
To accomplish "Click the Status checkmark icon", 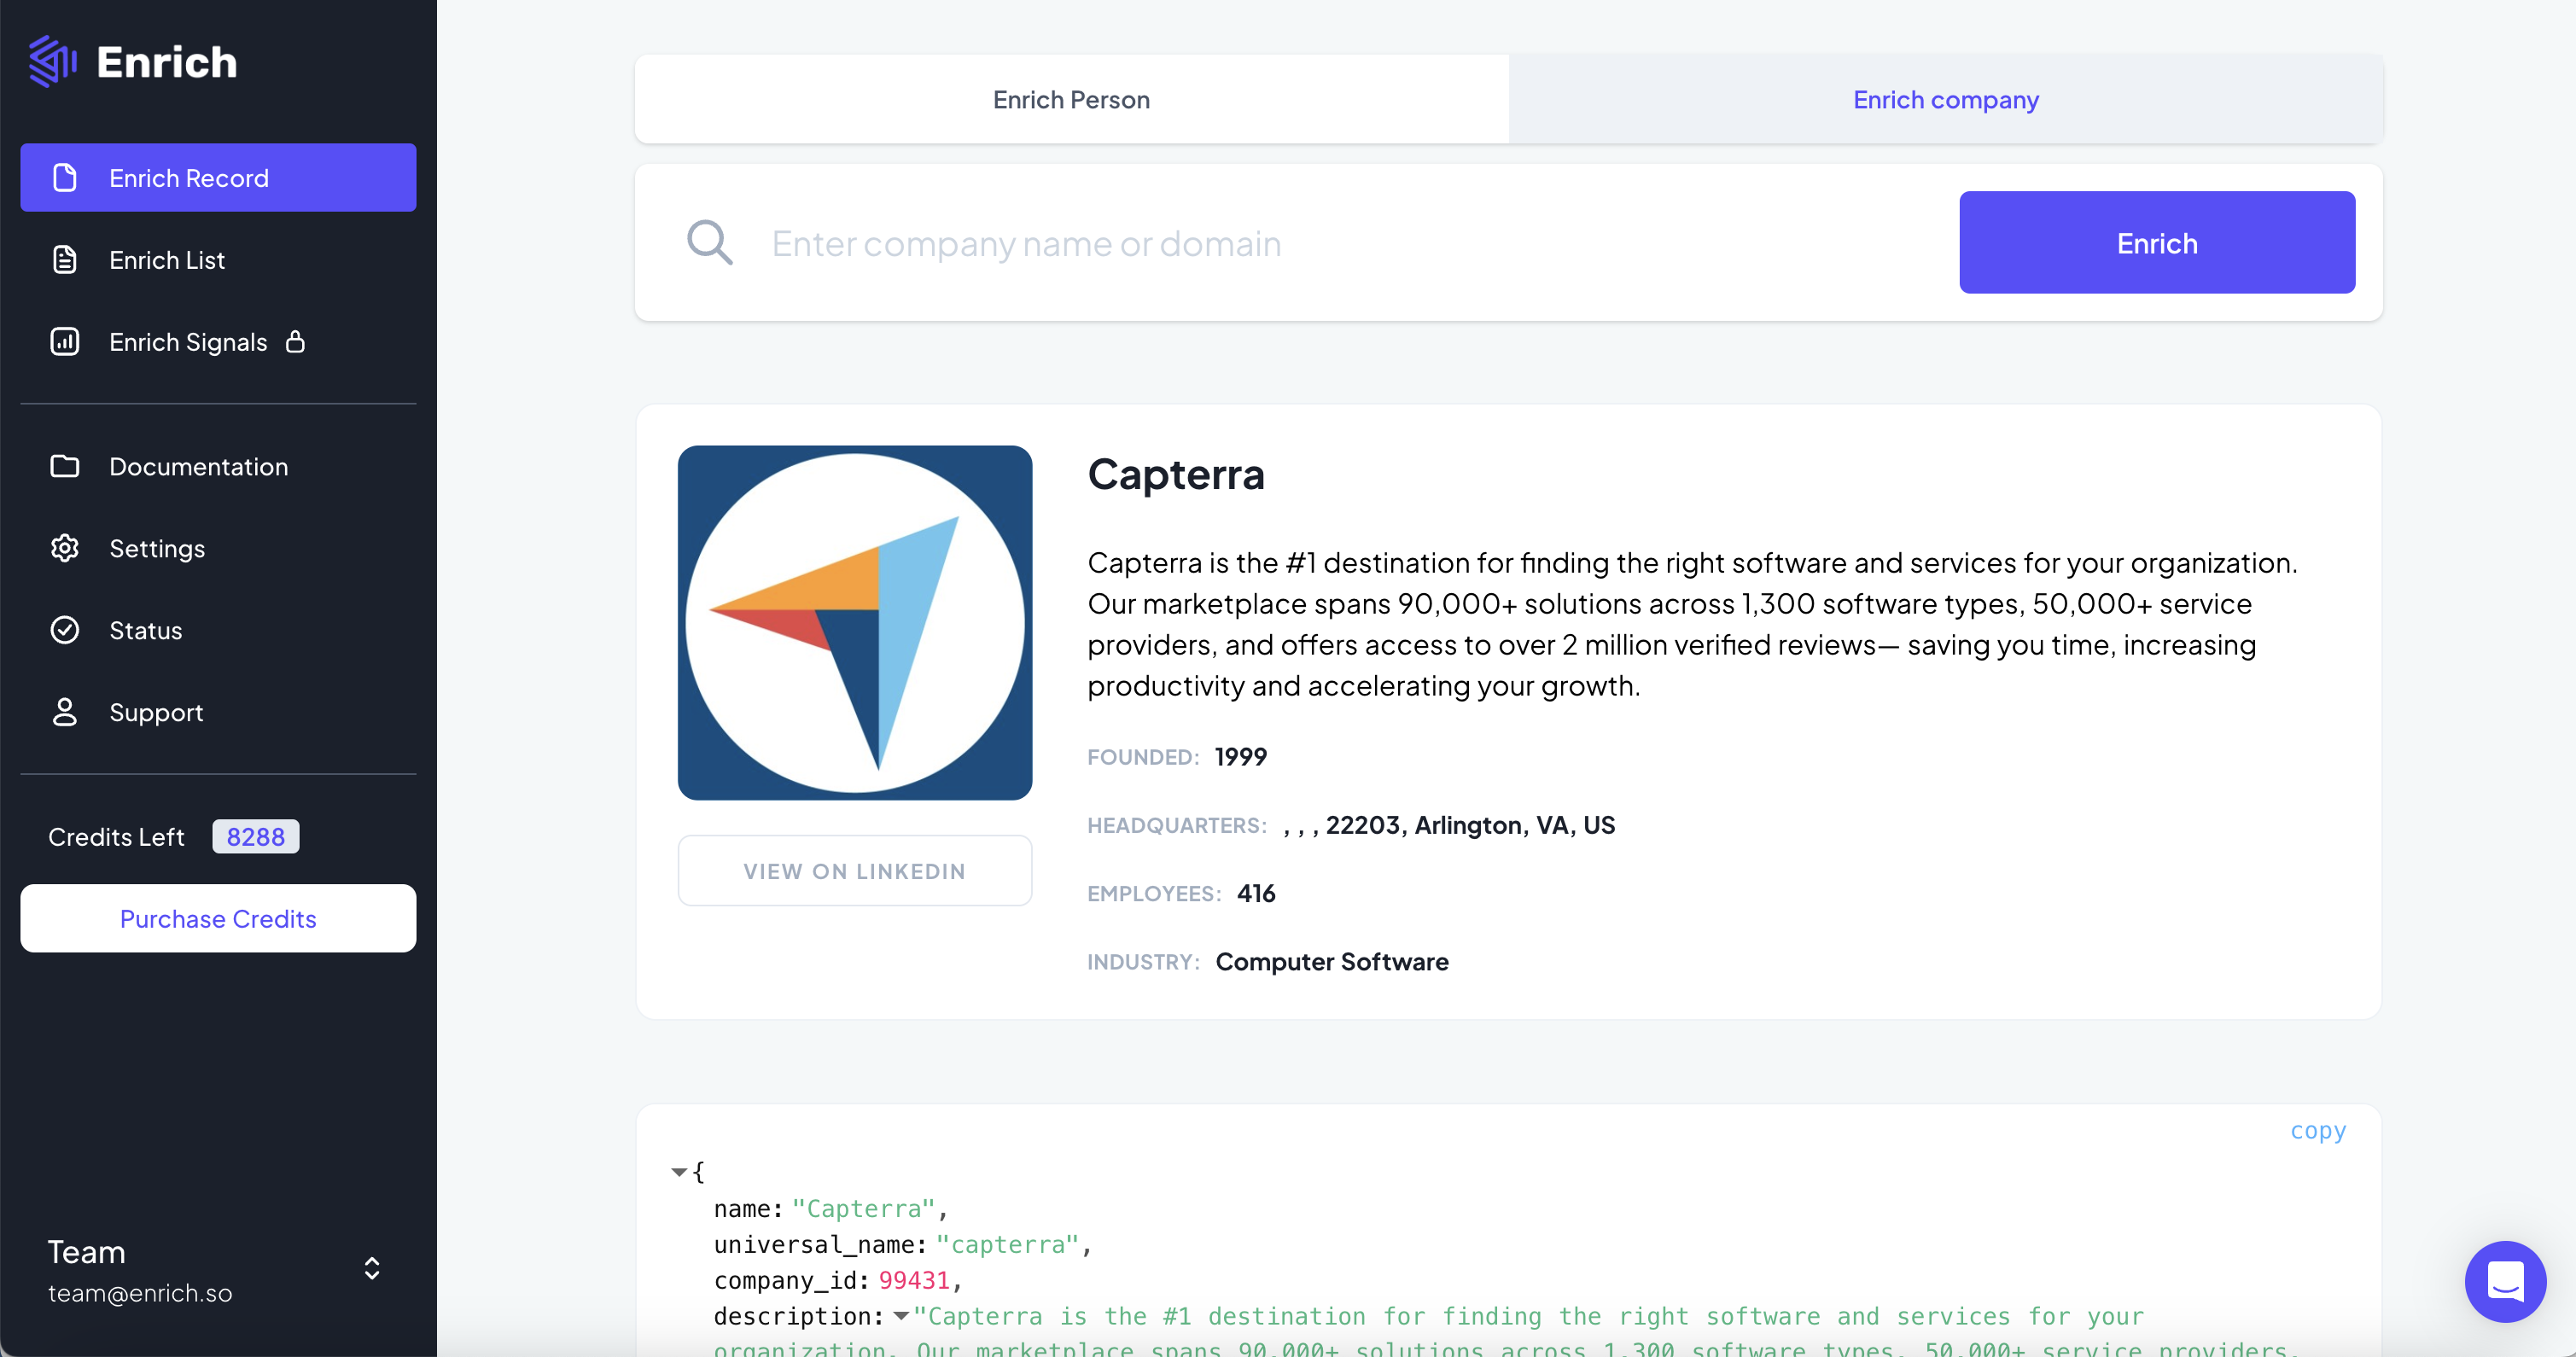I will (x=65, y=630).
